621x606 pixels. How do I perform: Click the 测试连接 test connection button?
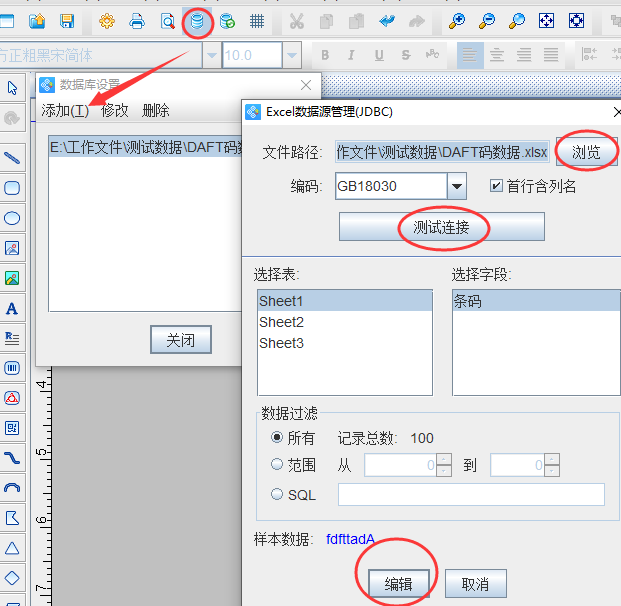[441, 227]
